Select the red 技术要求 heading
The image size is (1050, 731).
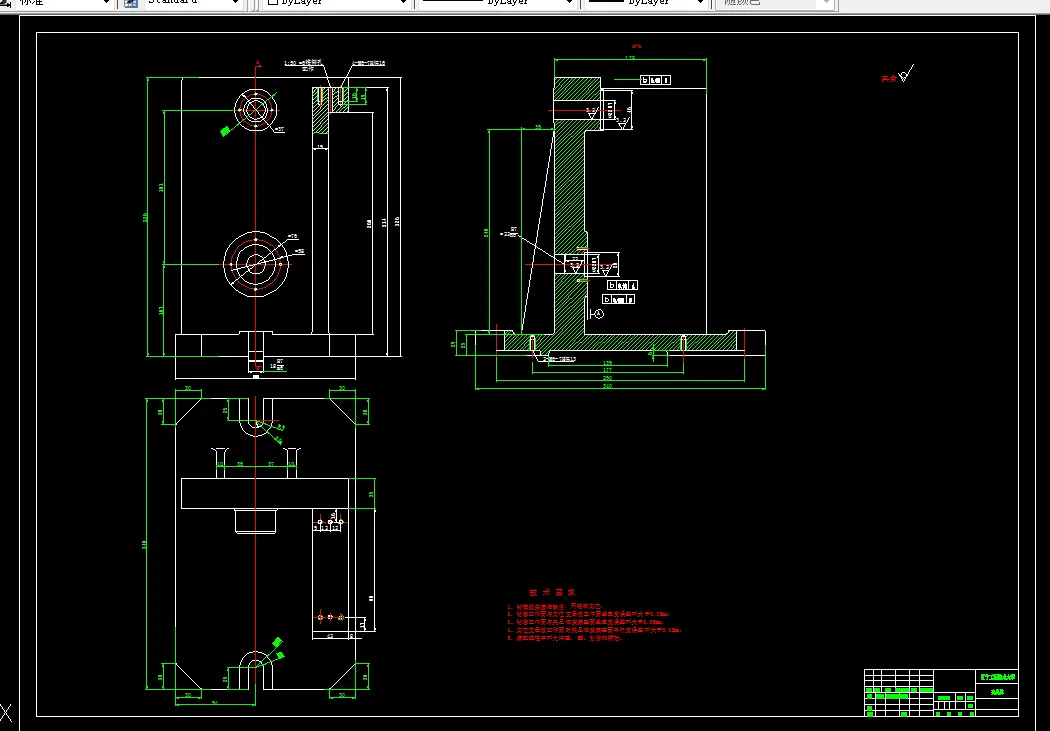[552, 592]
